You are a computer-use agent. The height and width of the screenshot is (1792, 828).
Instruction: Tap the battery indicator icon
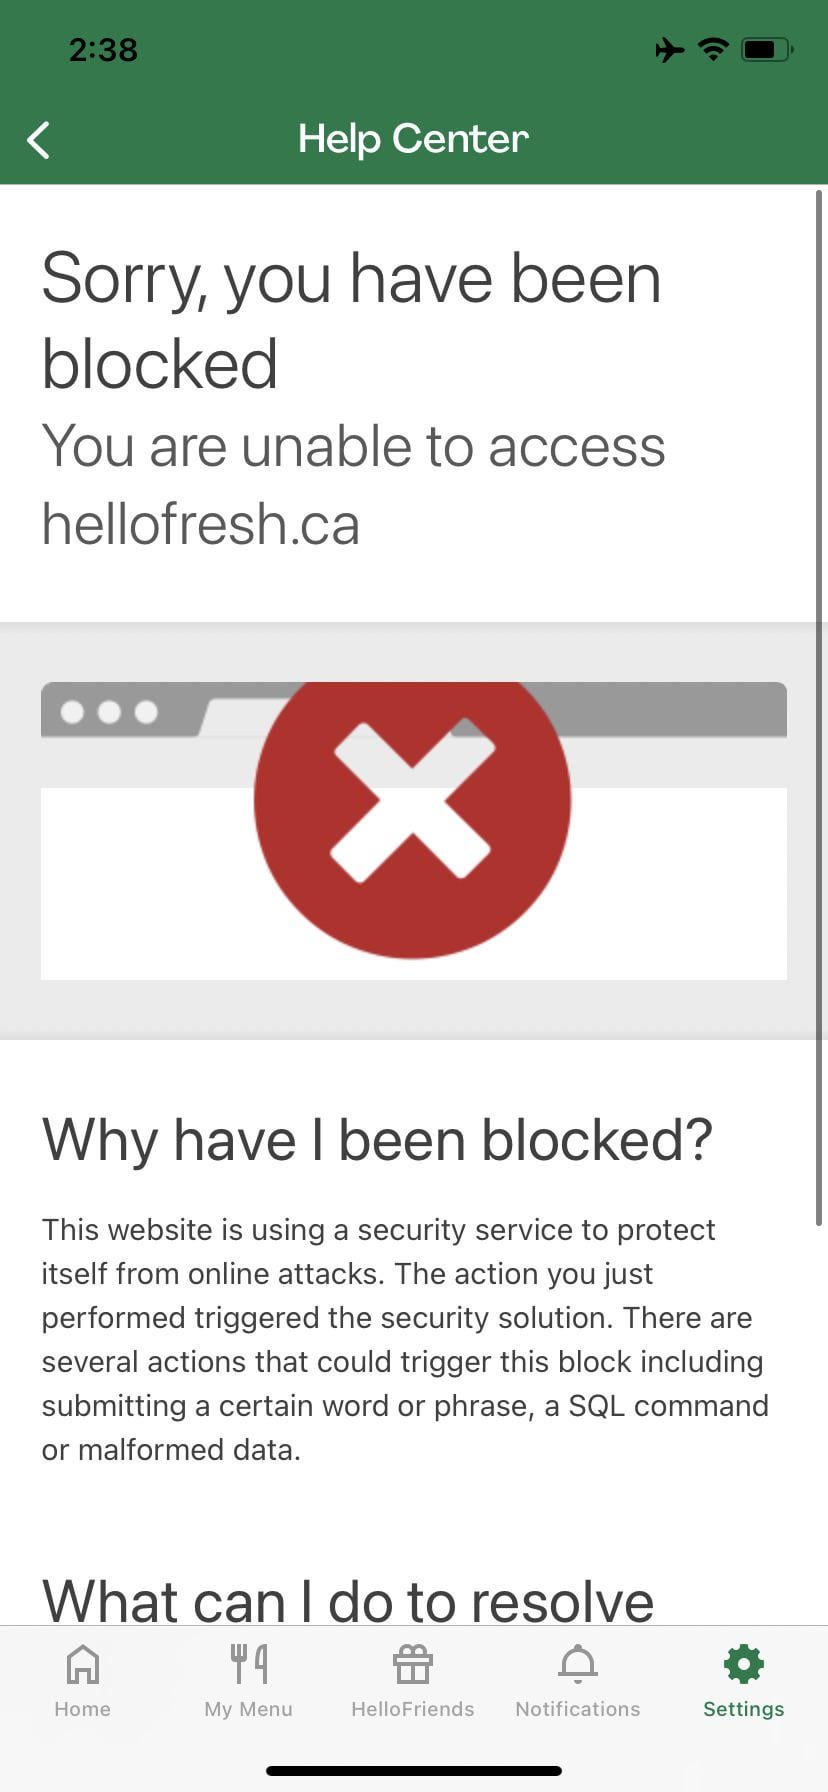[766, 49]
